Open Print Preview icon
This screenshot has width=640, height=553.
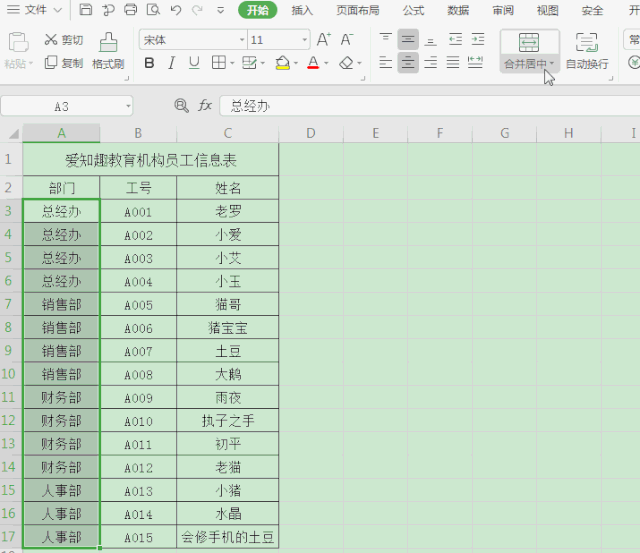(153, 9)
